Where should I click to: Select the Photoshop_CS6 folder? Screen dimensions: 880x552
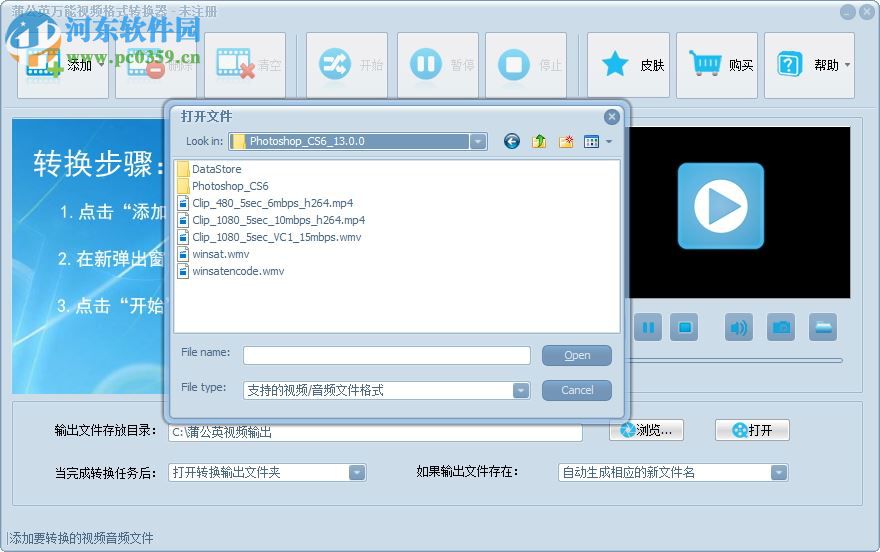point(222,186)
